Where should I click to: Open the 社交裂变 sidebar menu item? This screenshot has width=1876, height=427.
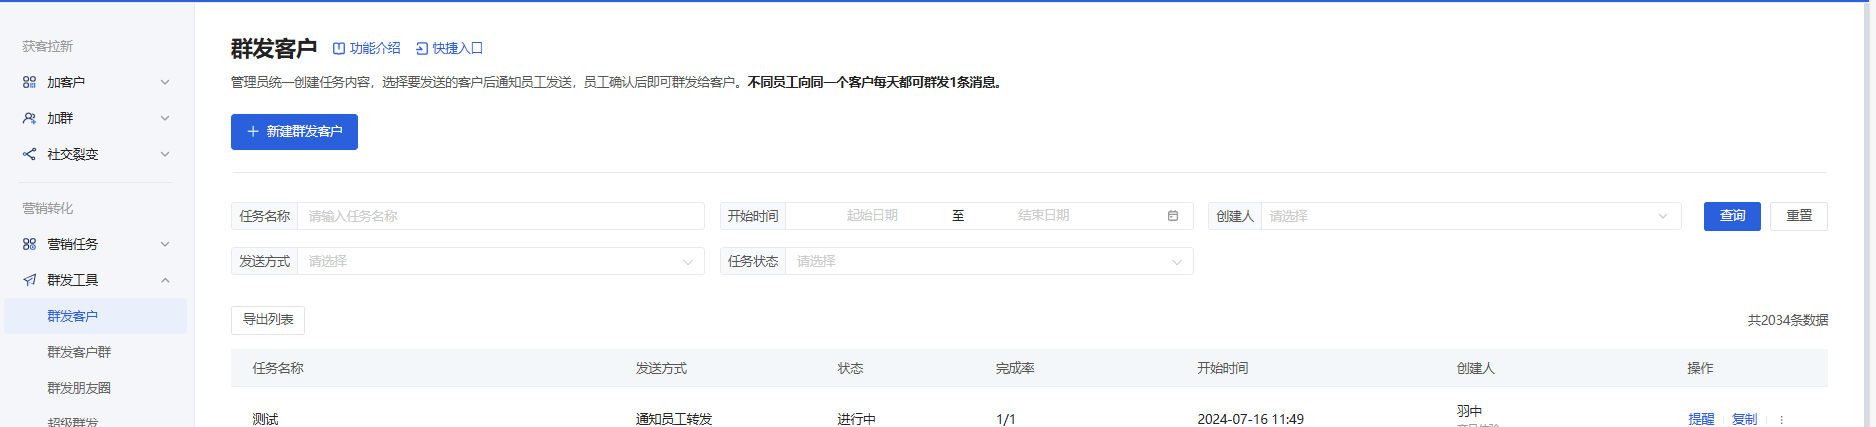(95, 154)
